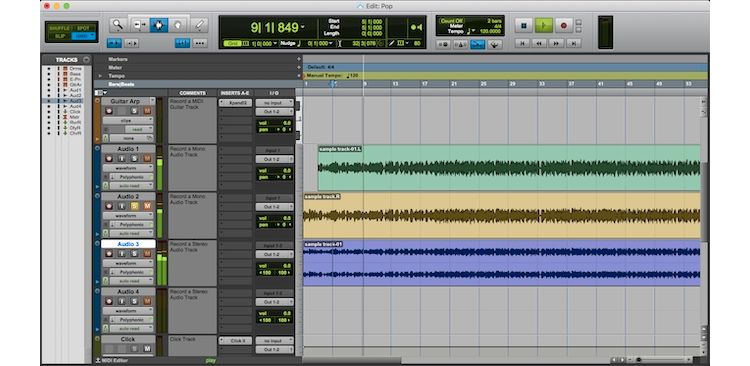Viewport: 750px width, 366px height.
Task: Open Audio 1 auto read automation selector
Action: point(131,186)
